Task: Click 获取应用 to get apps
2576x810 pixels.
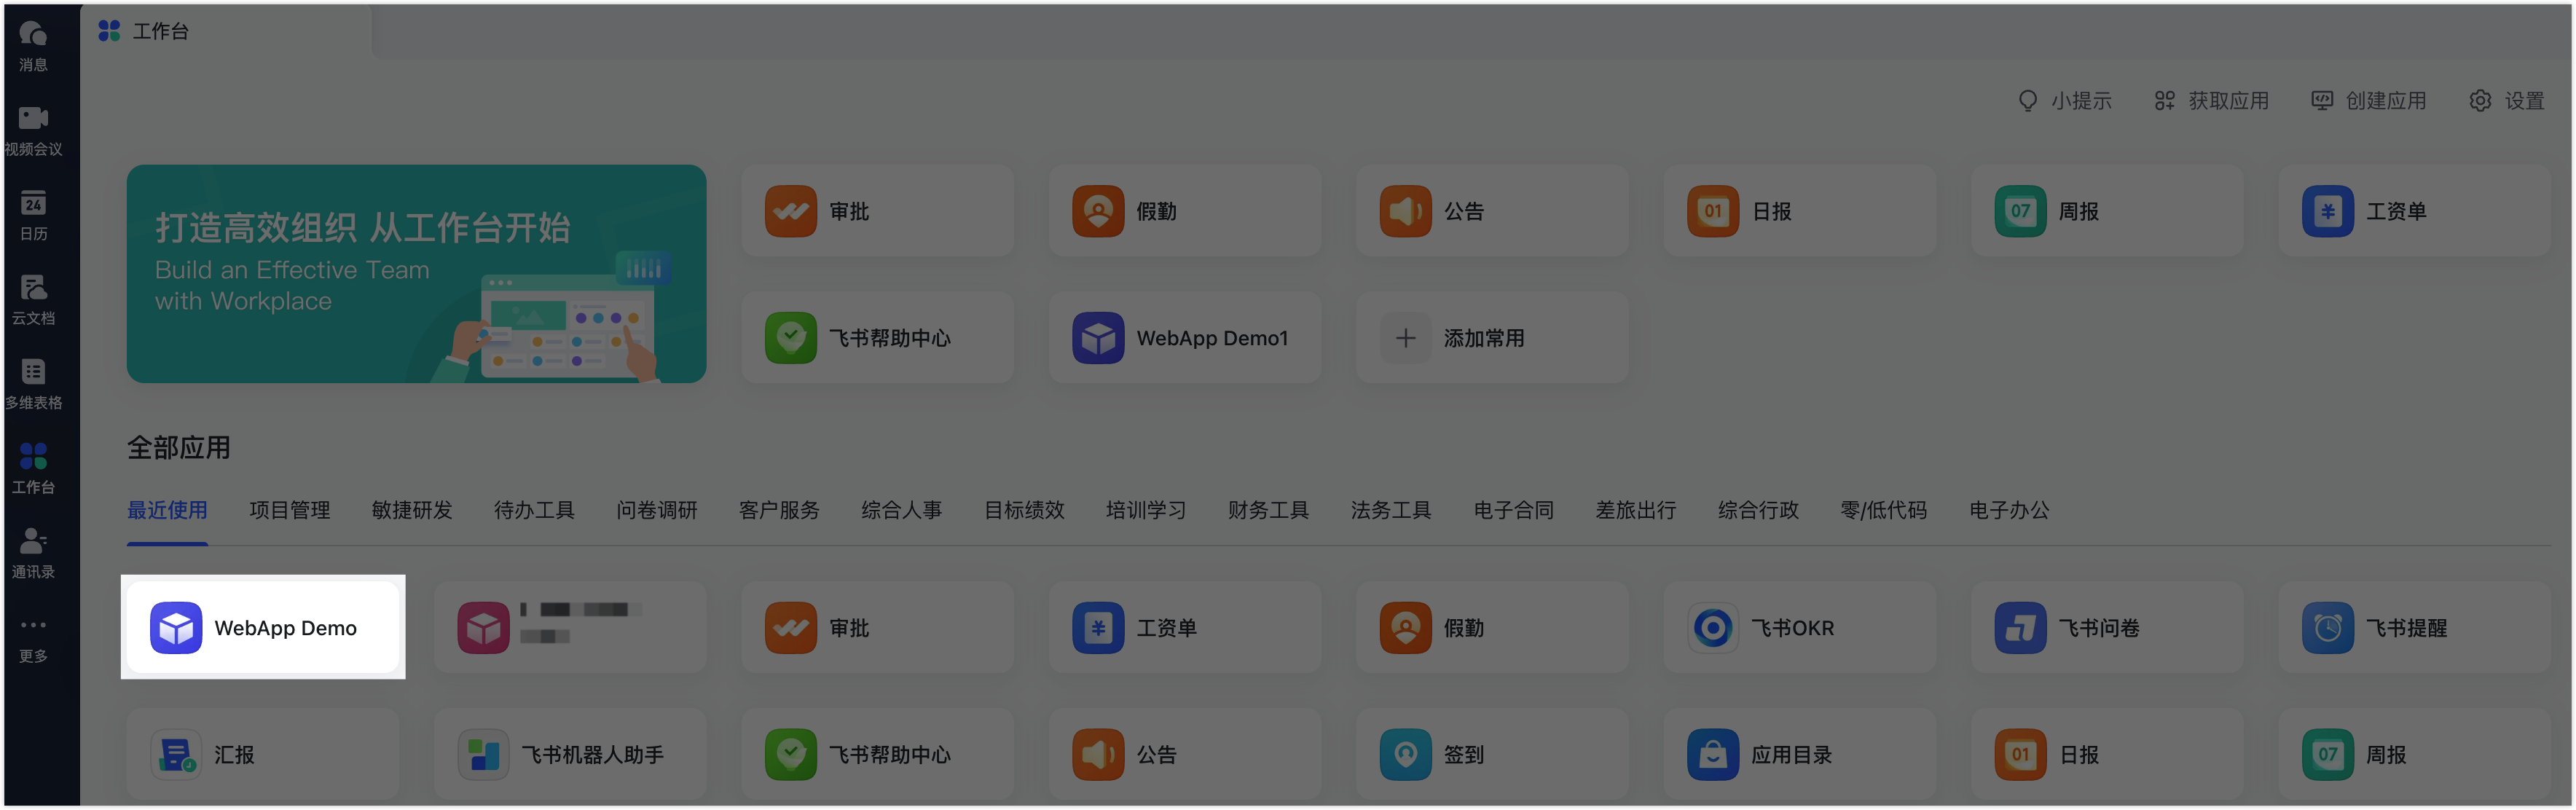Action: coord(2211,100)
